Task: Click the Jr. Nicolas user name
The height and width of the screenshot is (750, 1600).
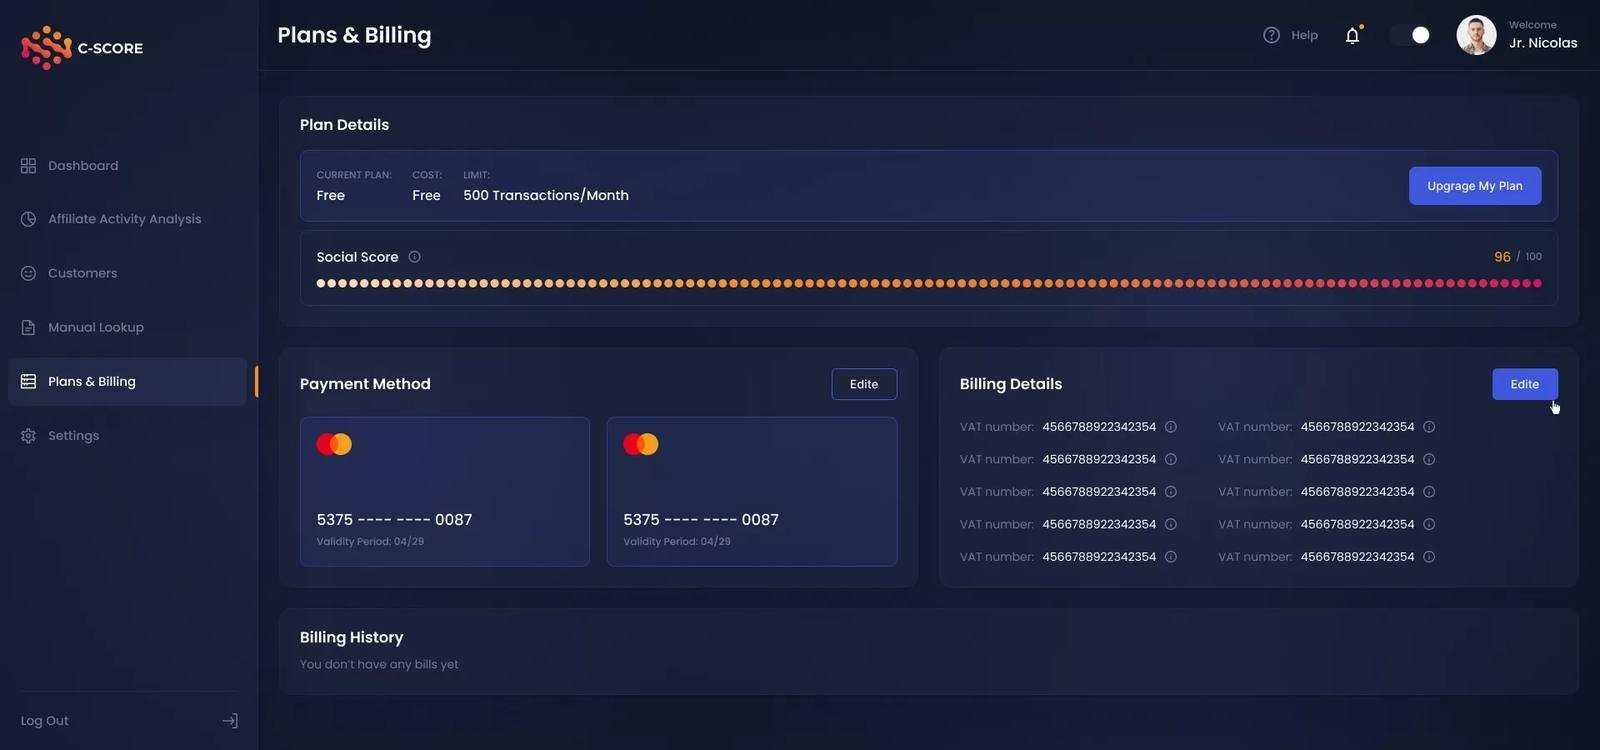Action: pos(1543,43)
